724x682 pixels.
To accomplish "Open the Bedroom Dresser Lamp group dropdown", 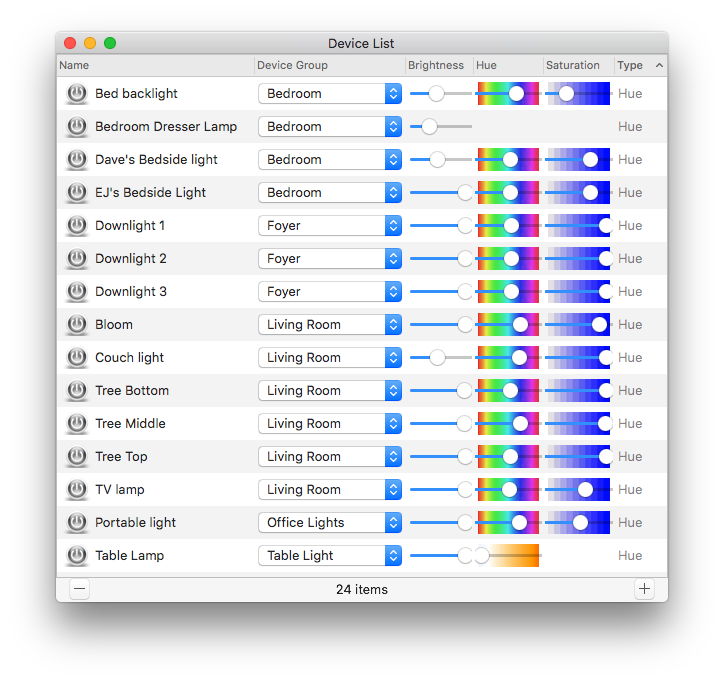I will click(x=330, y=127).
